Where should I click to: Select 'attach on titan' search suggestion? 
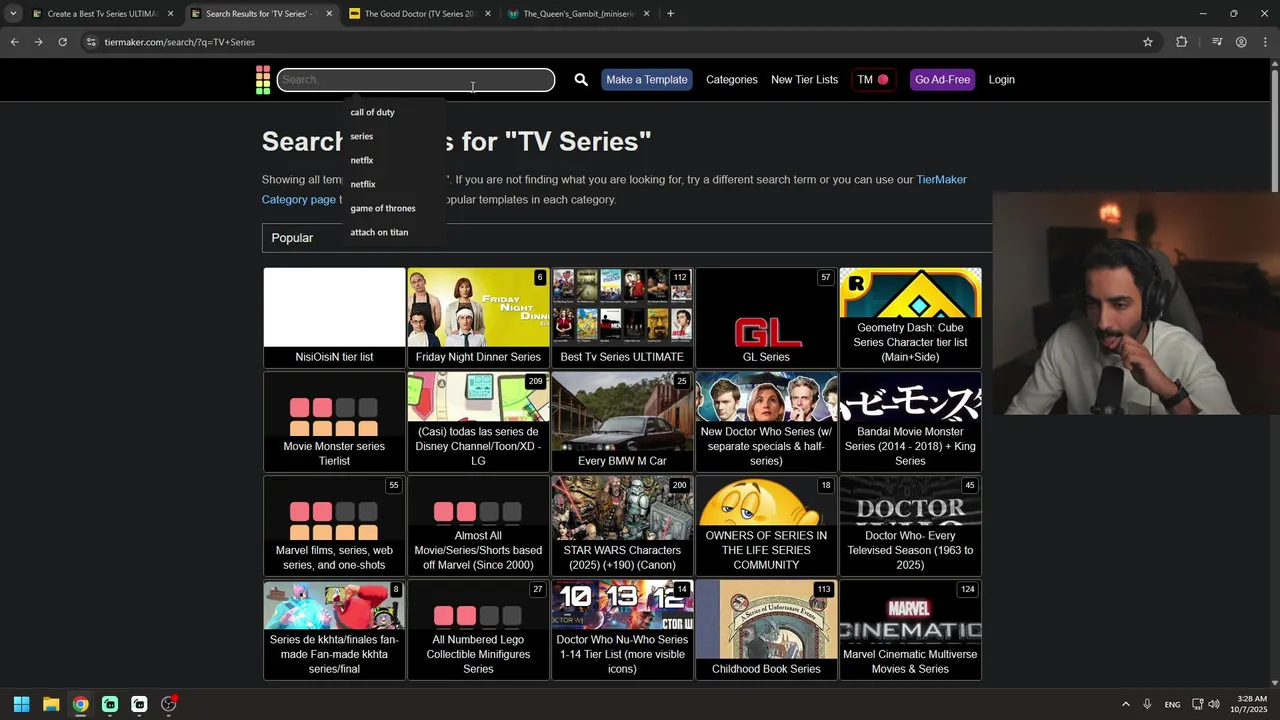379,232
